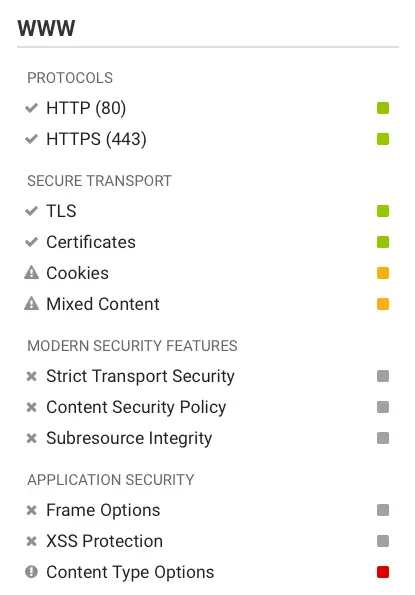Click the Mixed Content label
This screenshot has height=595, width=415.
tap(103, 304)
